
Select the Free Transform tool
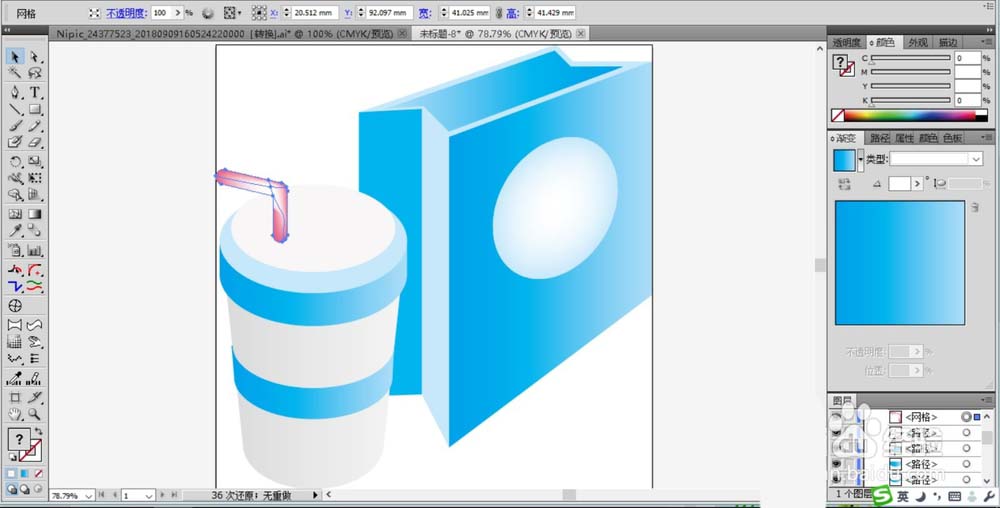pos(34,178)
